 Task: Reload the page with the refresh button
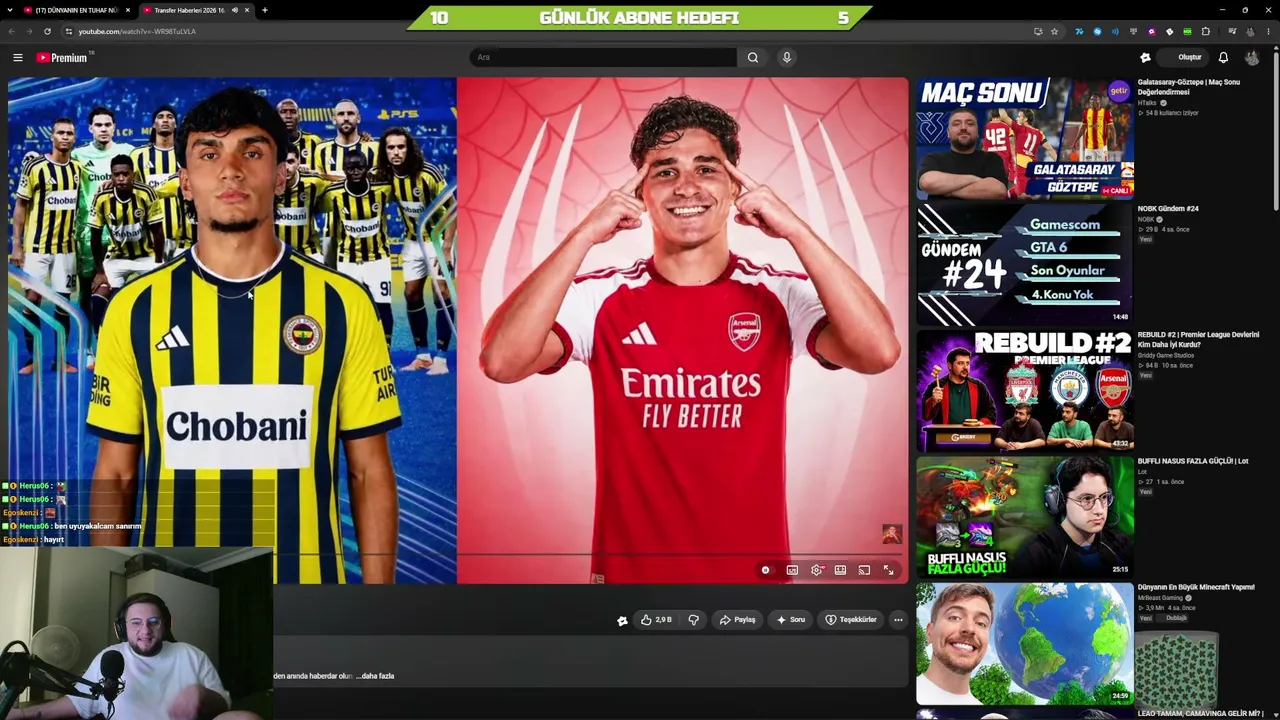click(x=47, y=31)
